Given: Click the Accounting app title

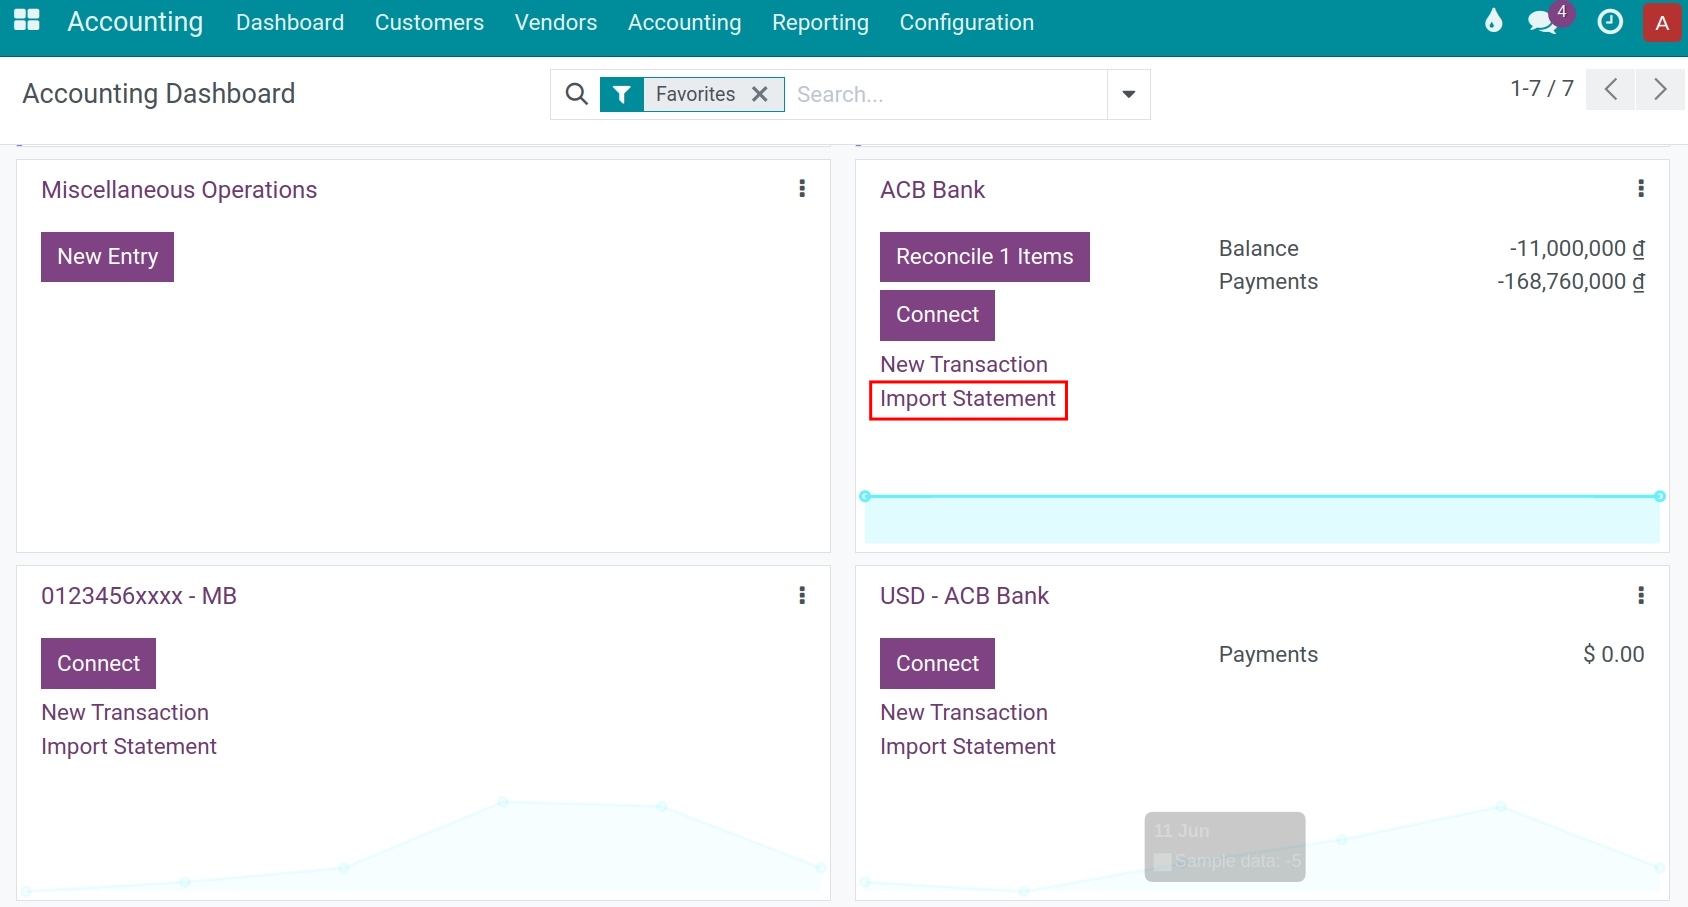Looking at the screenshot, I should click(x=135, y=22).
